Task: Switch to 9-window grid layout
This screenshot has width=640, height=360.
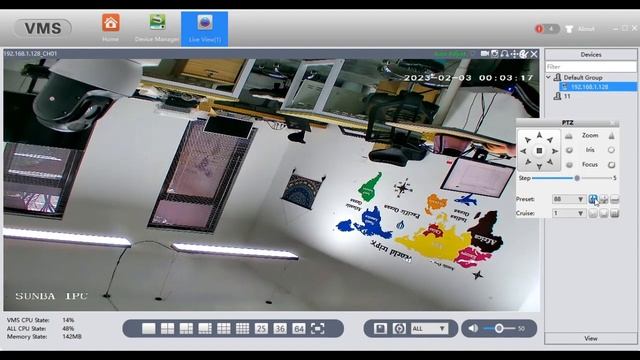Action: pos(224,329)
